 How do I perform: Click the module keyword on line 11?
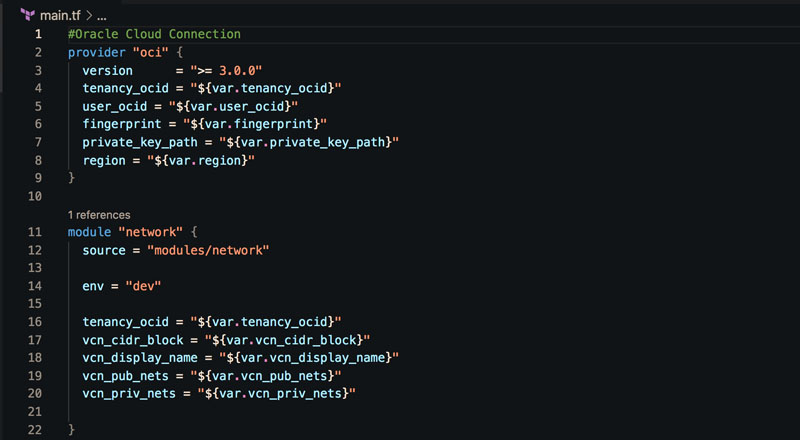tap(90, 232)
